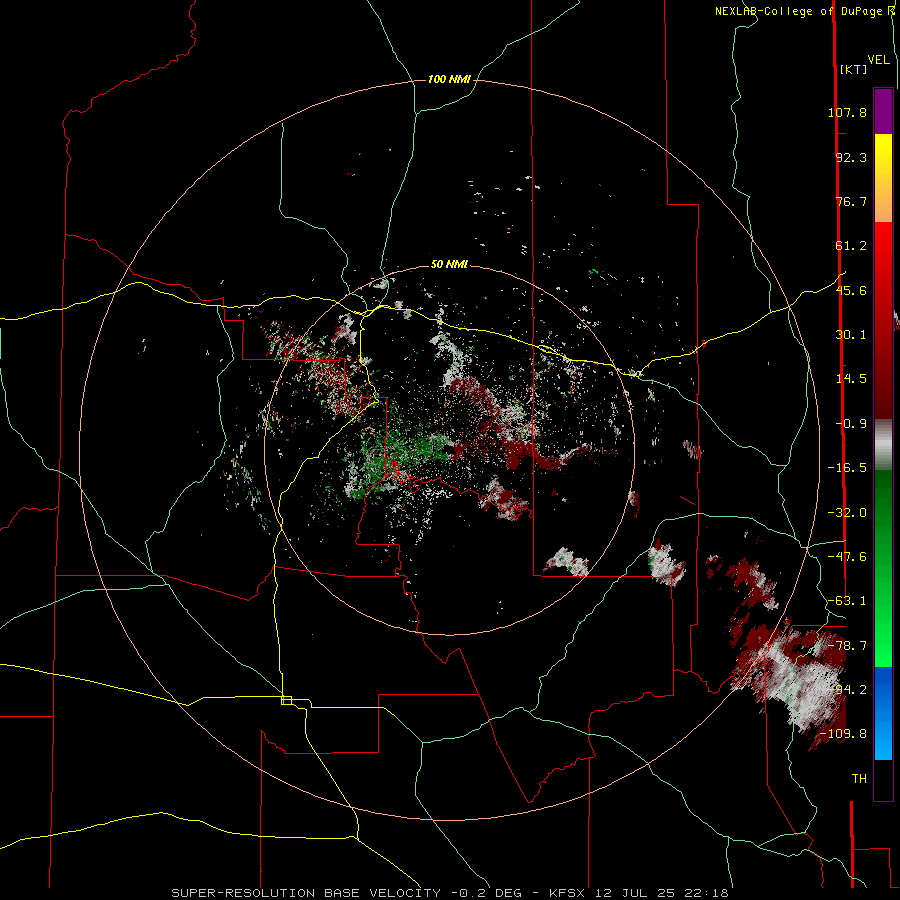Screen dimensions: 900x900
Task: Click the "22:18" time stamp
Action: pyautogui.click(x=708, y=893)
